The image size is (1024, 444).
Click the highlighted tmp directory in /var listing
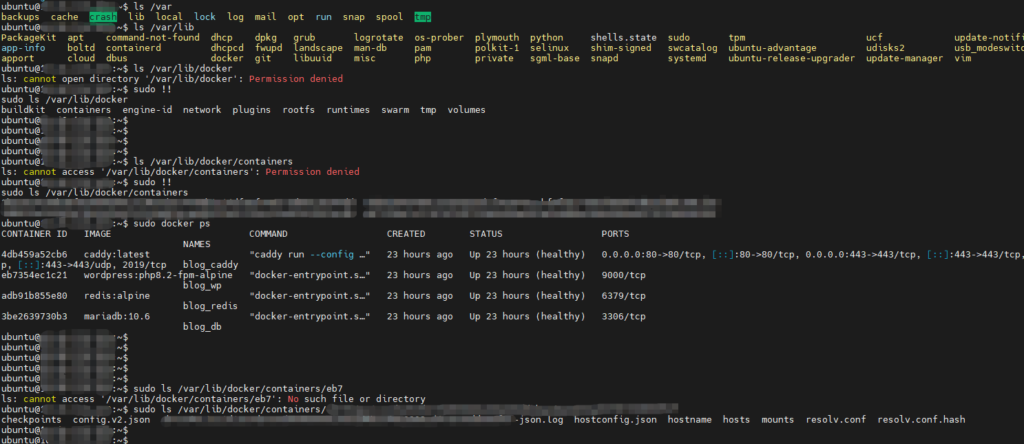(423, 18)
